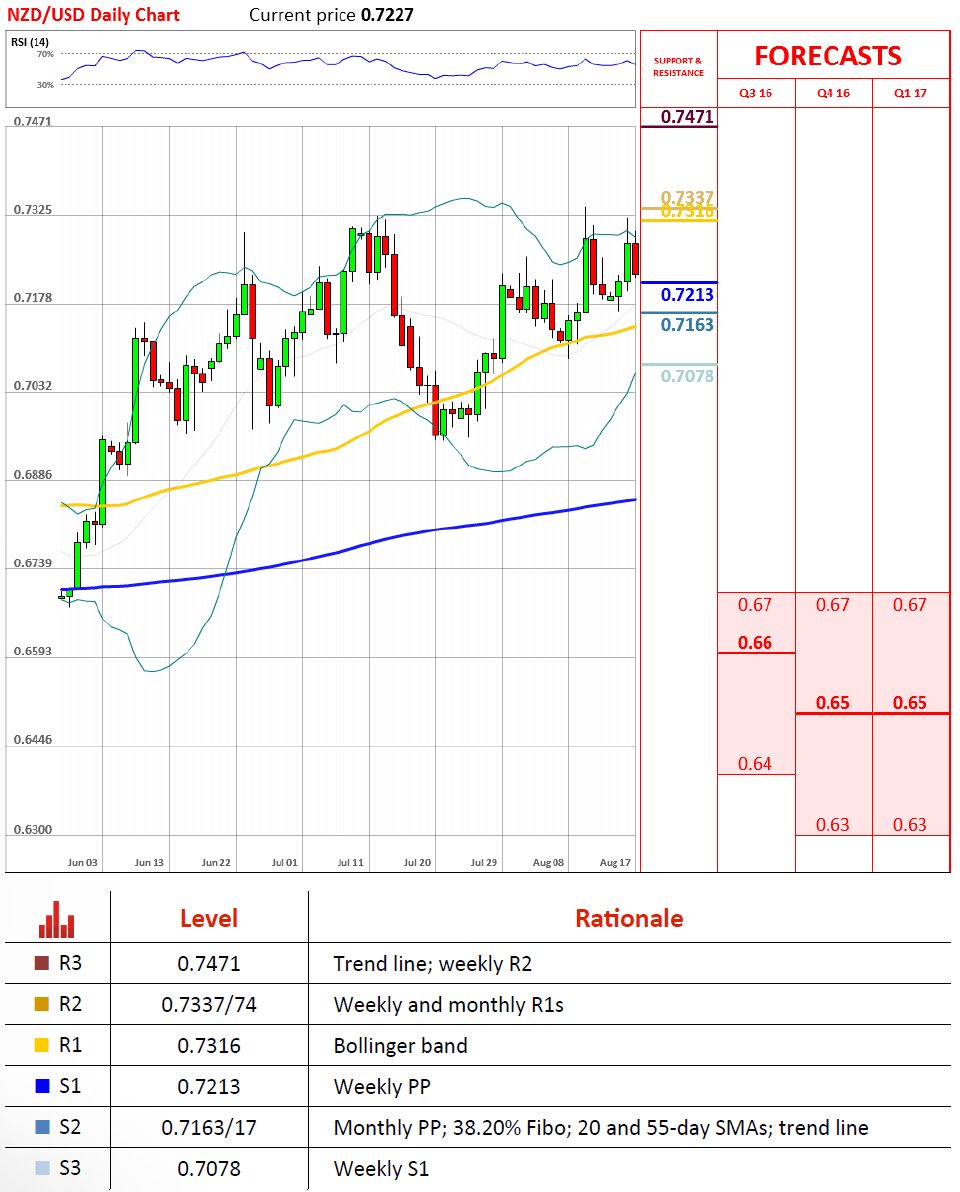Image resolution: width=960 pixels, height=1192 pixels.
Task: Click the blue 0.7213 level beside the chart
Action: coord(688,295)
